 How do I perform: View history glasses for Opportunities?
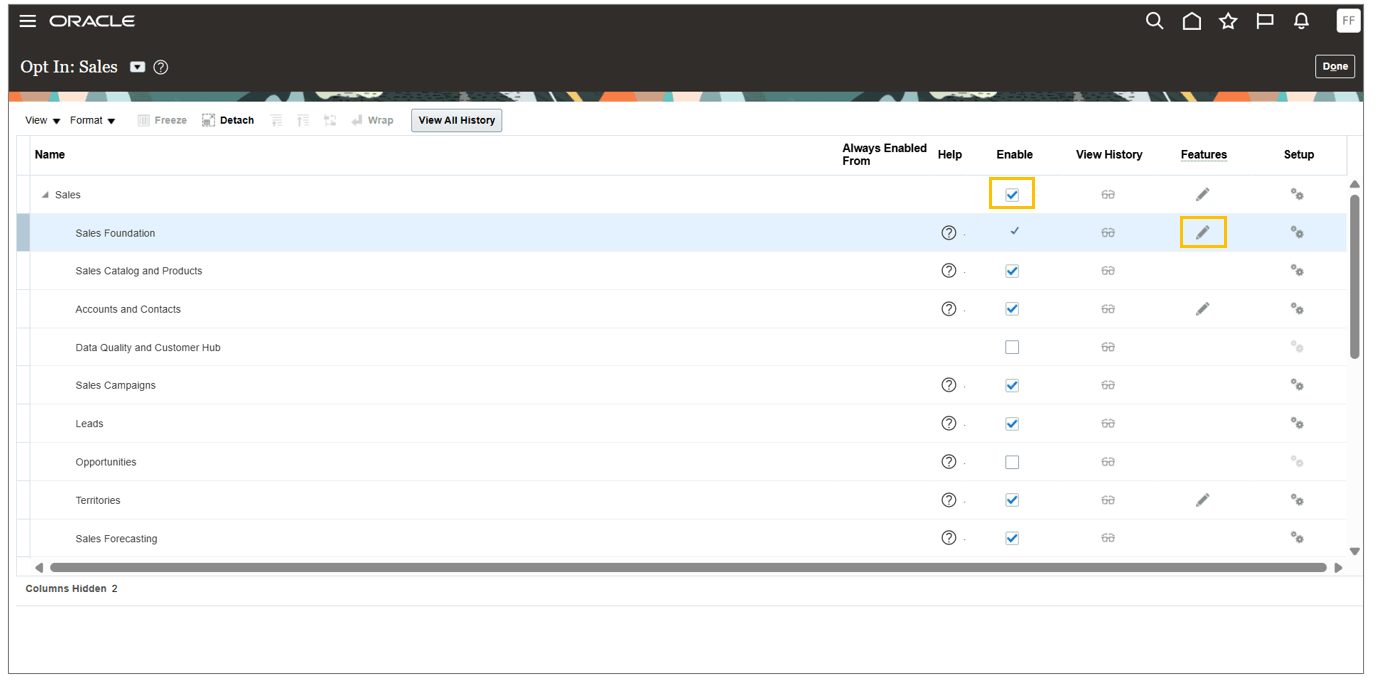tap(1108, 462)
